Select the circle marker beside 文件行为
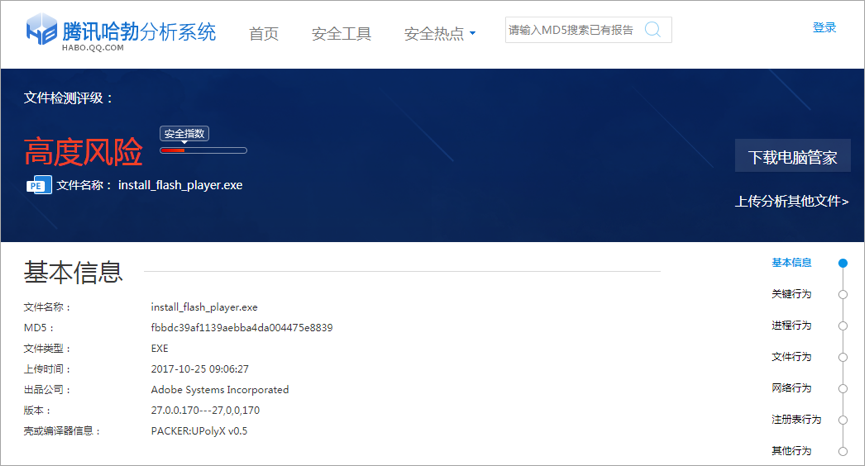Viewport: 865px width, 466px height. point(843,357)
